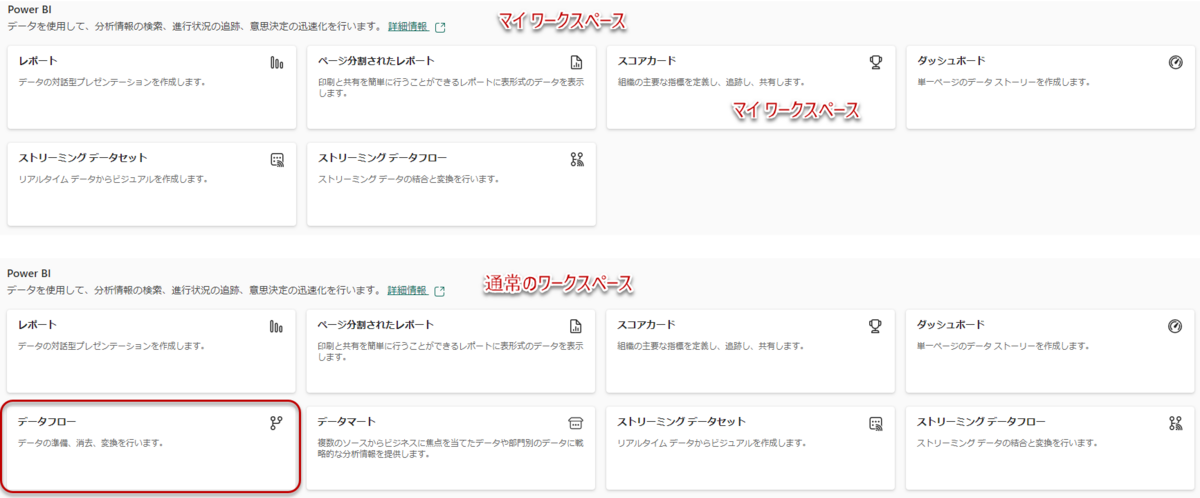Choose ストリーミング データセット card title in lower section
The height and width of the screenshot is (498, 1200).
coord(683,422)
